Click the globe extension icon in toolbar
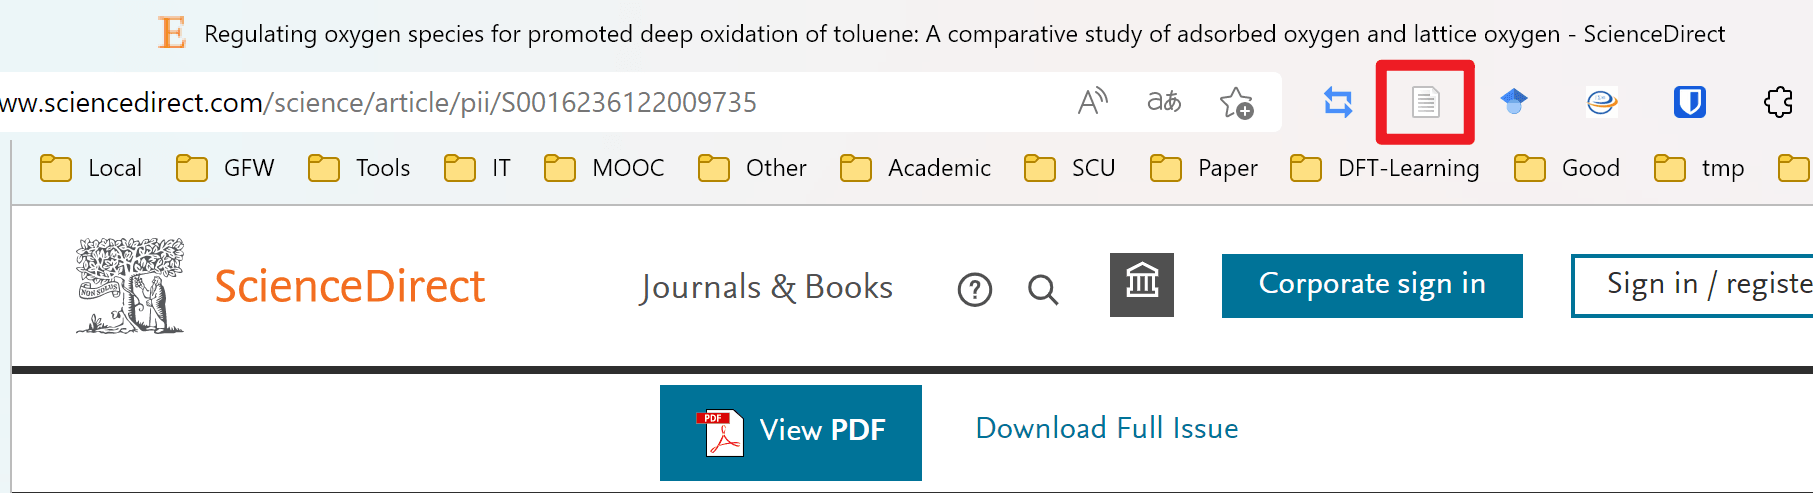This screenshot has width=1813, height=493. [x=1602, y=102]
